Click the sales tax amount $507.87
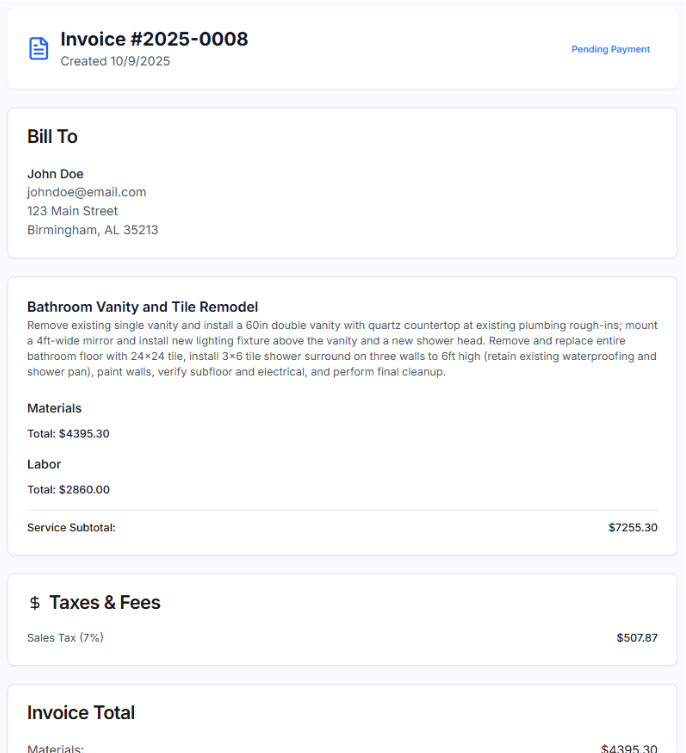686x753 pixels. [x=637, y=638]
